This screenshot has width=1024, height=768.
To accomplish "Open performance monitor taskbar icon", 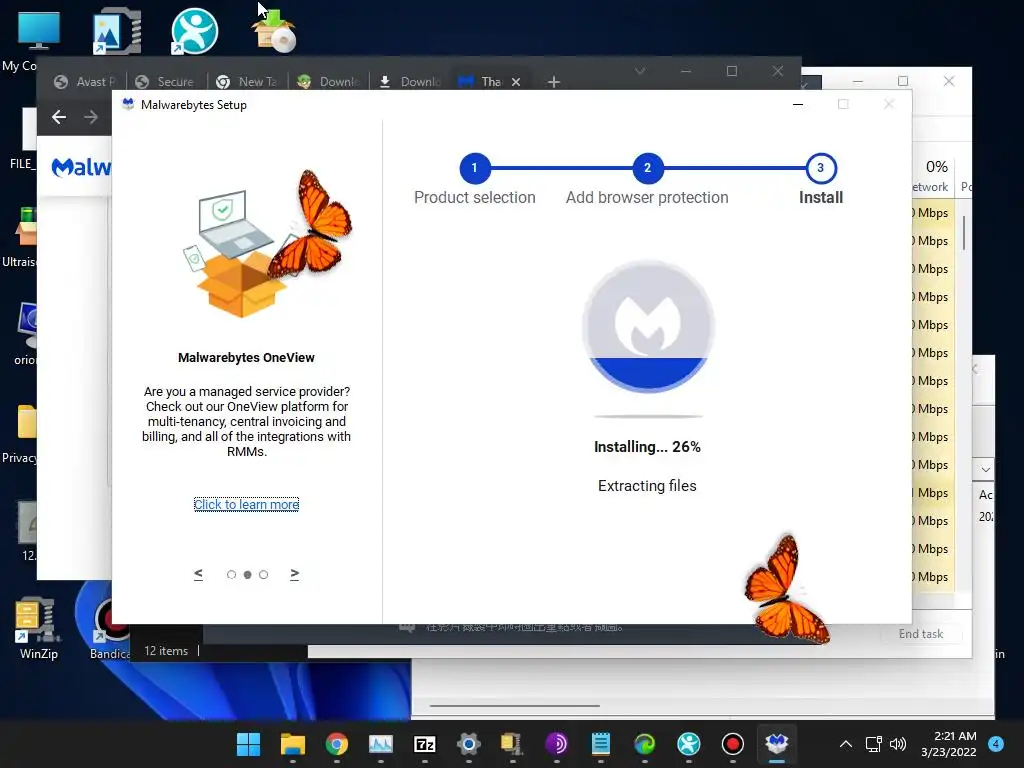I will point(381,744).
